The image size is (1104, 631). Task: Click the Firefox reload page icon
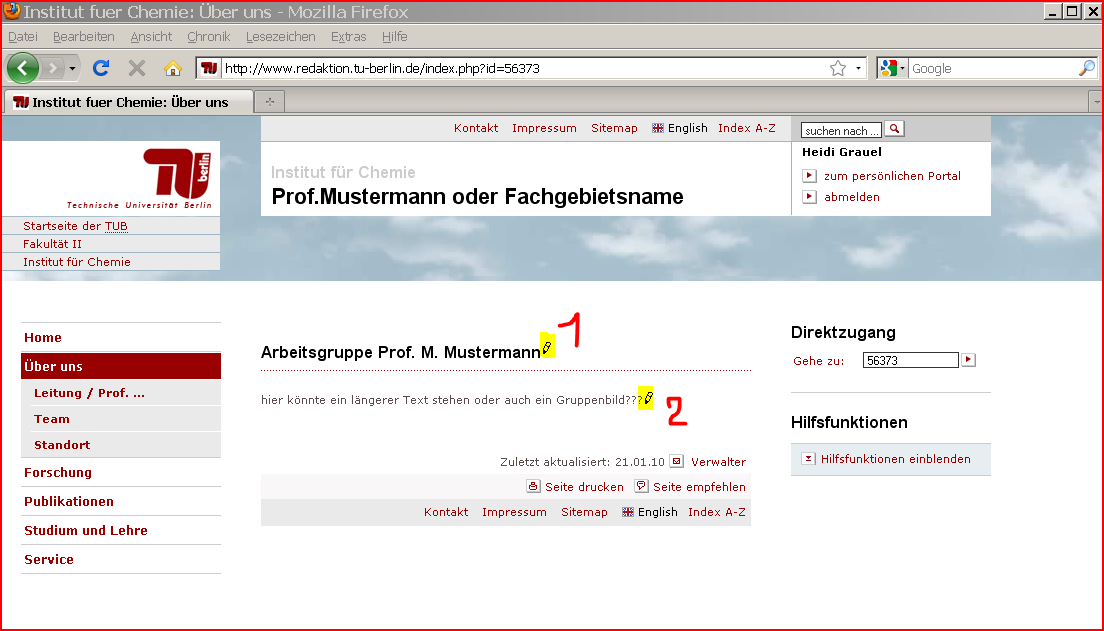(101, 68)
